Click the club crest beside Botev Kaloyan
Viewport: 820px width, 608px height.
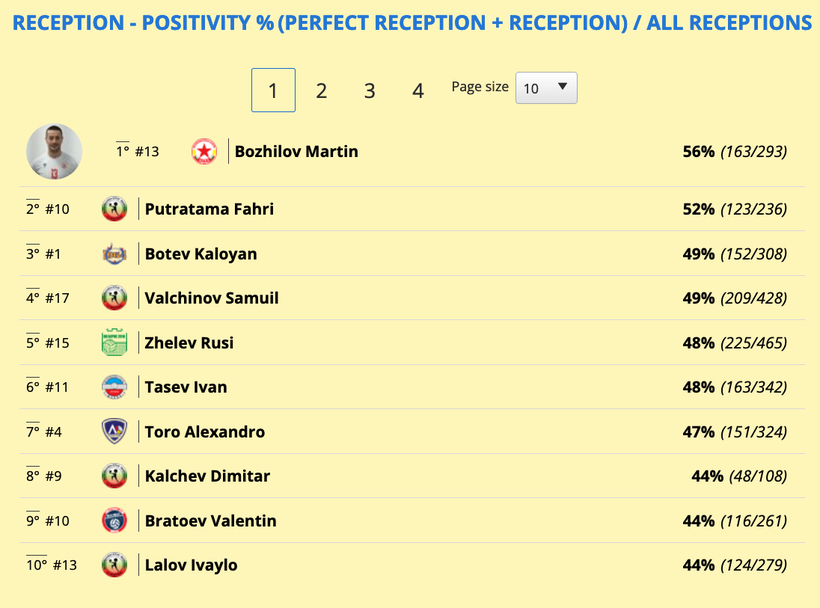114,254
